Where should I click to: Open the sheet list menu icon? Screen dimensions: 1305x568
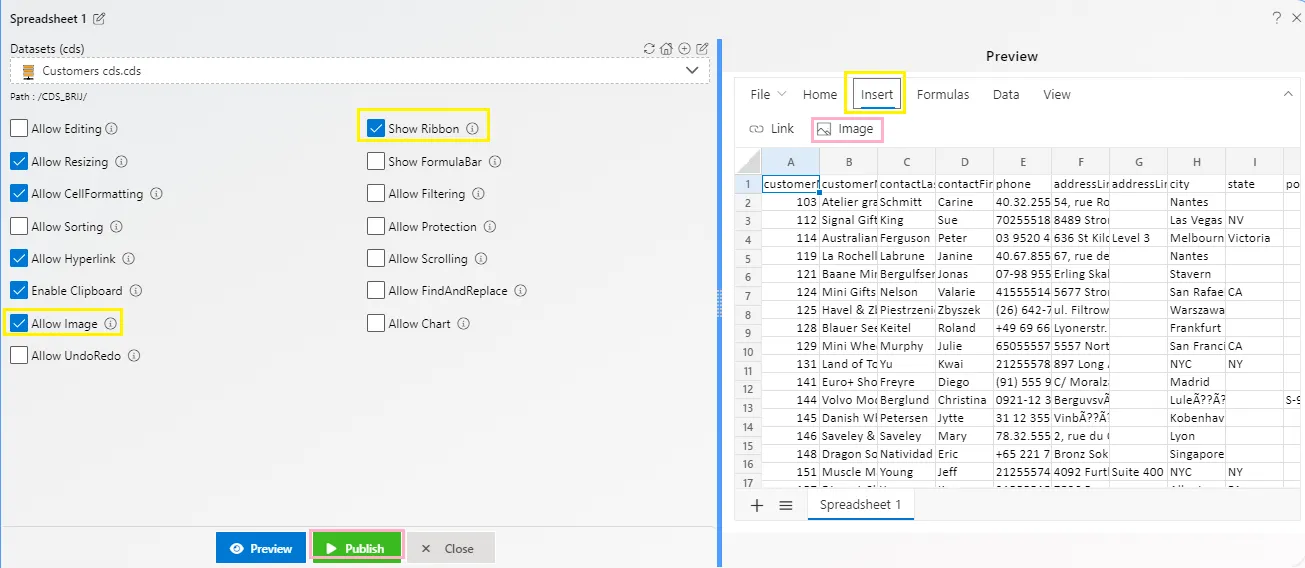[786, 505]
